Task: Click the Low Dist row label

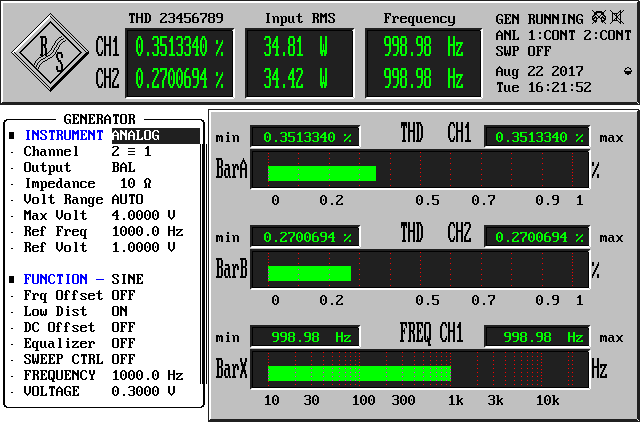Action: pos(56,311)
